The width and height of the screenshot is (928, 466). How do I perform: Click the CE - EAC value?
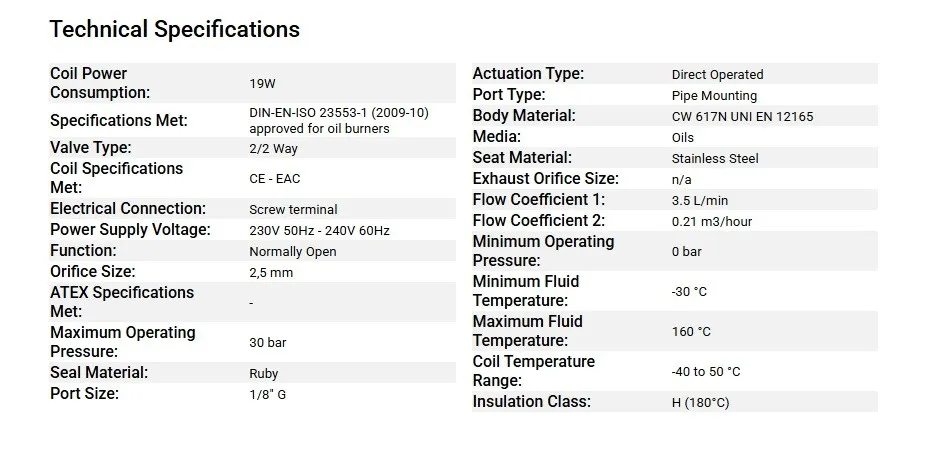click(273, 179)
